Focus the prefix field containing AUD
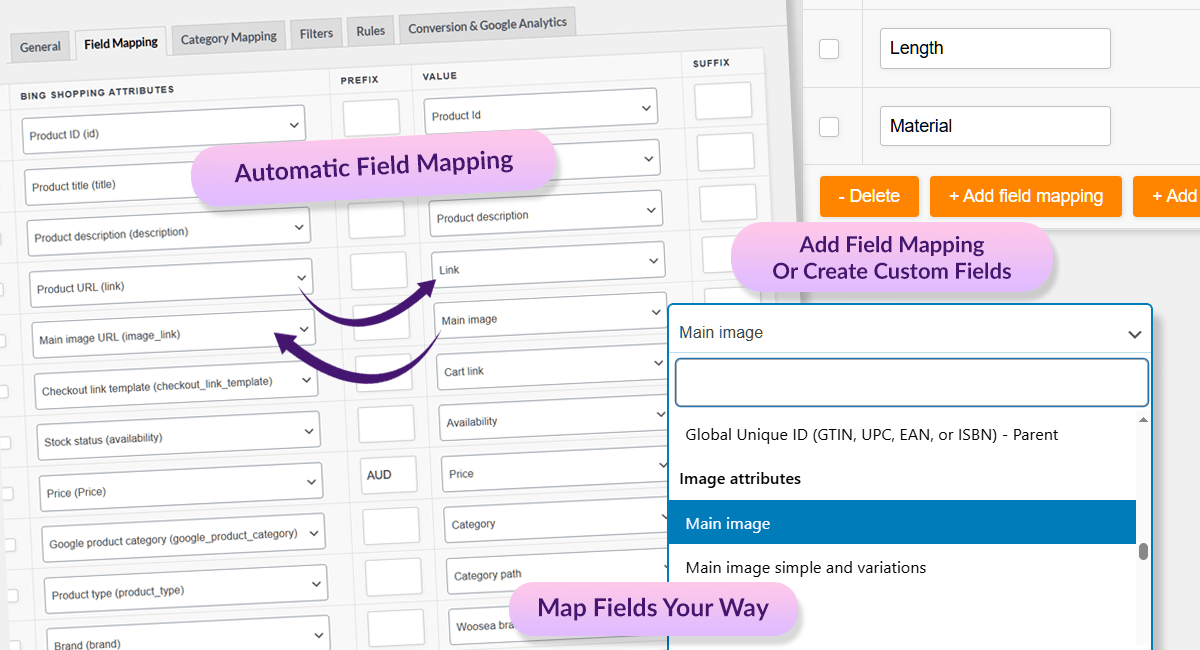The height and width of the screenshot is (650, 1200). (x=389, y=475)
